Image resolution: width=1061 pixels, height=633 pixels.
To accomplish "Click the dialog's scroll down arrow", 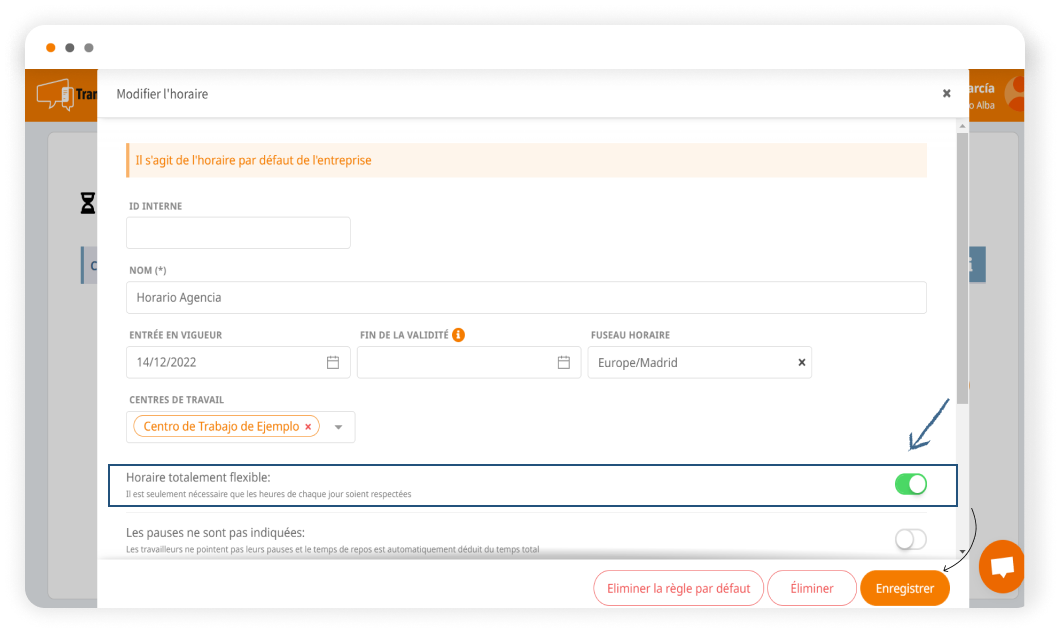I will pyautogui.click(x=962, y=551).
